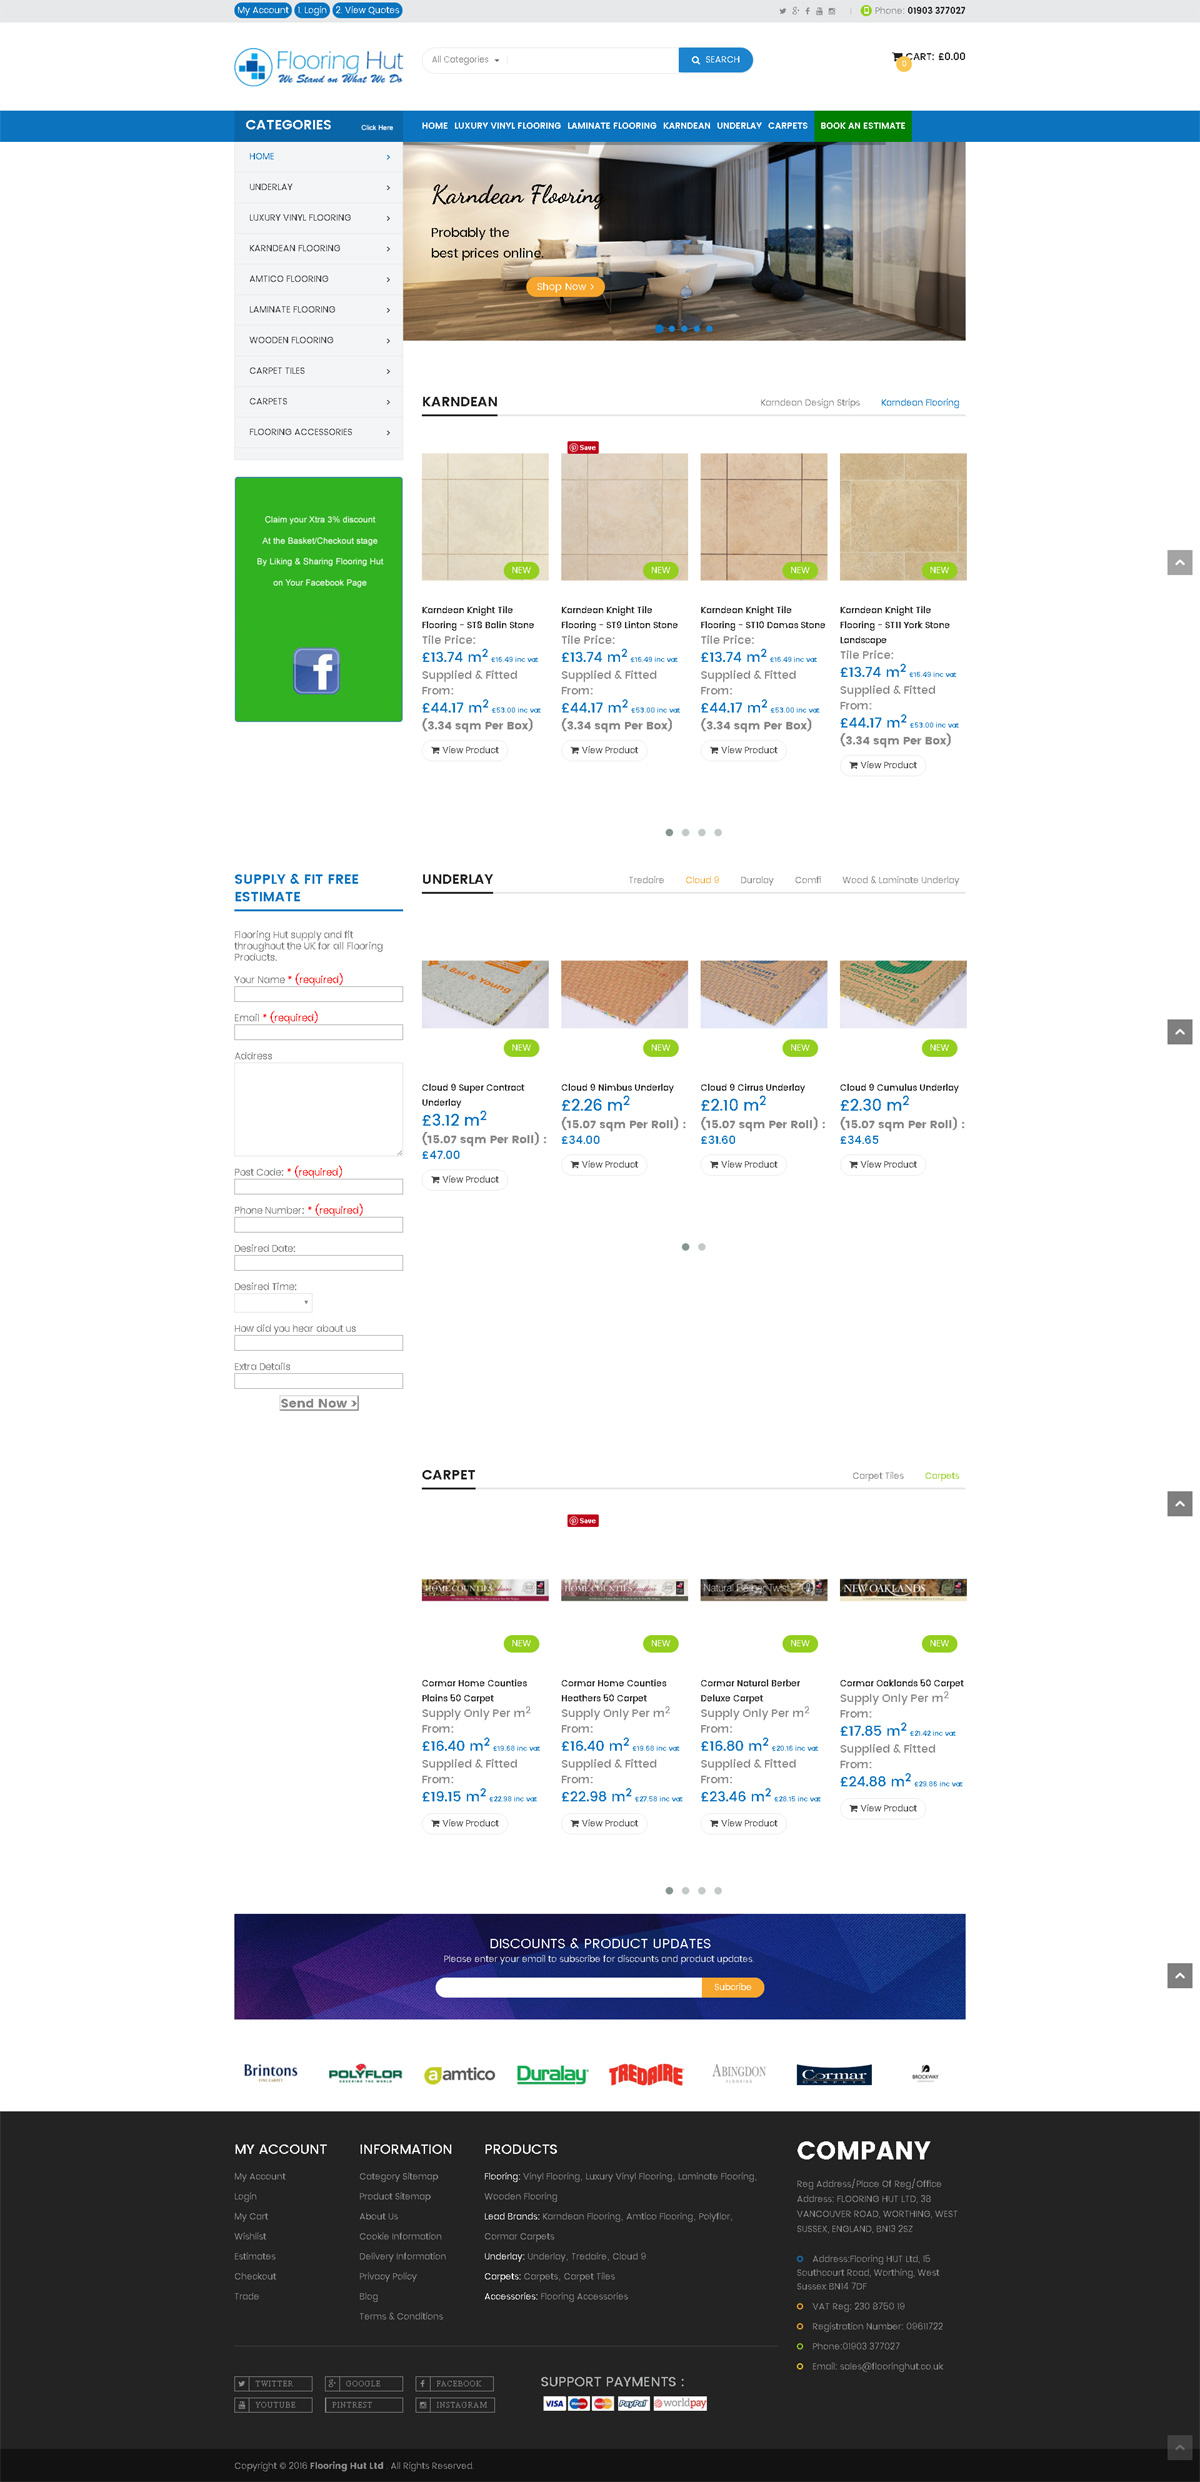This screenshot has width=1200, height=2482.
Task: Open the Delivery Information footer link
Action: (x=403, y=2256)
